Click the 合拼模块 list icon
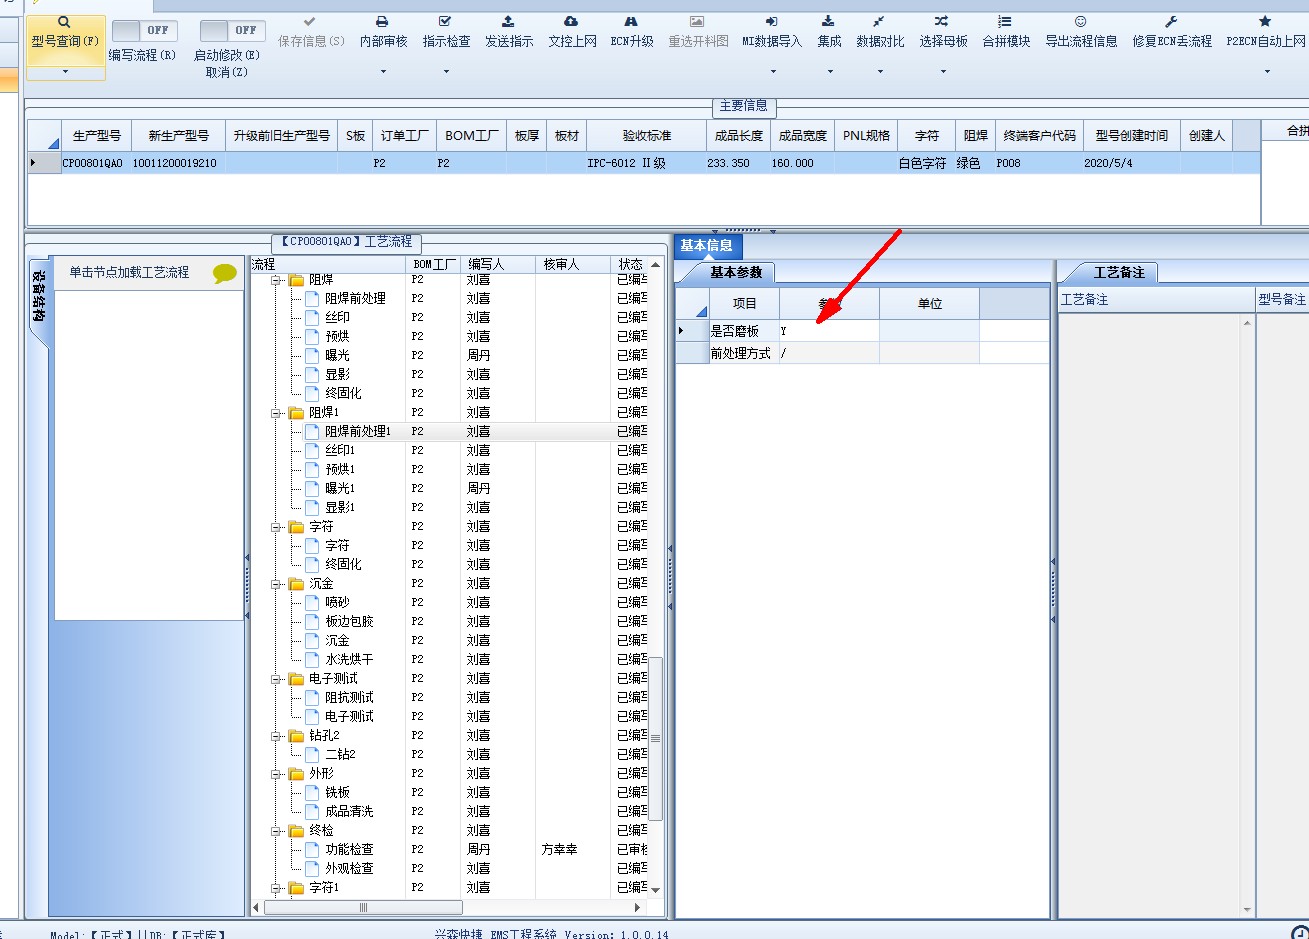The height and width of the screenshot is (939, 1309). click(x=1005, y=22)
